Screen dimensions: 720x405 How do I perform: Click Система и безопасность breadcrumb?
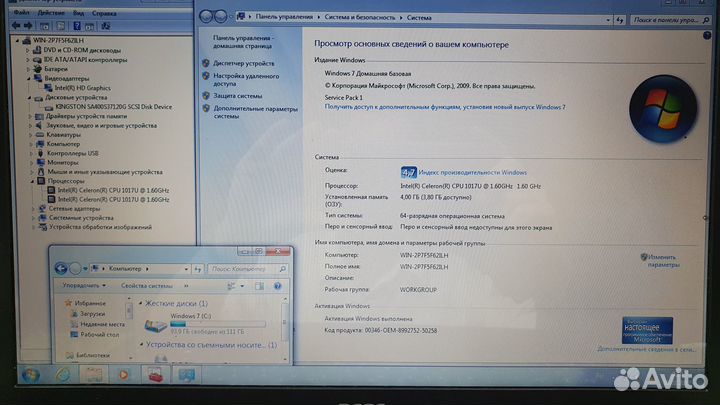pyautogui.click(x=360, y=17)
